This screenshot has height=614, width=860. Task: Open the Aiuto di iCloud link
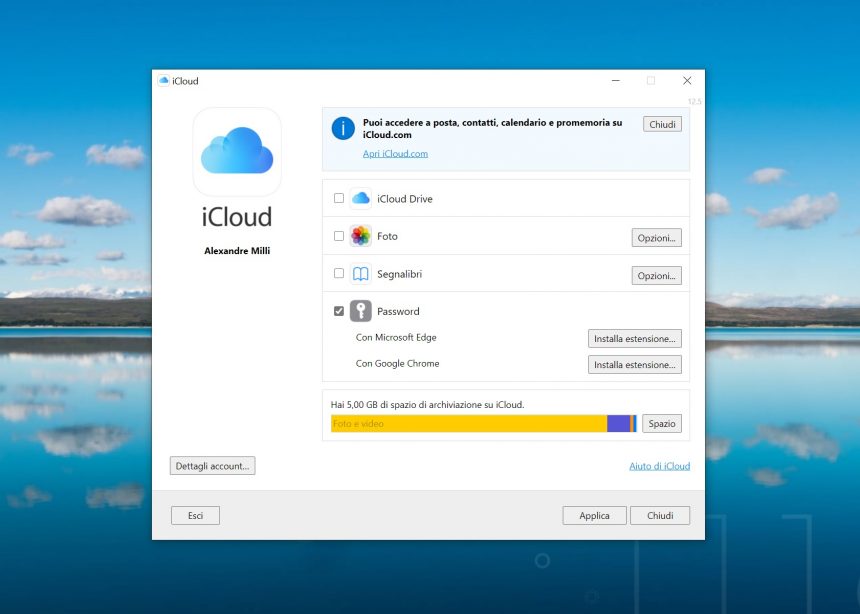(659, 466)
